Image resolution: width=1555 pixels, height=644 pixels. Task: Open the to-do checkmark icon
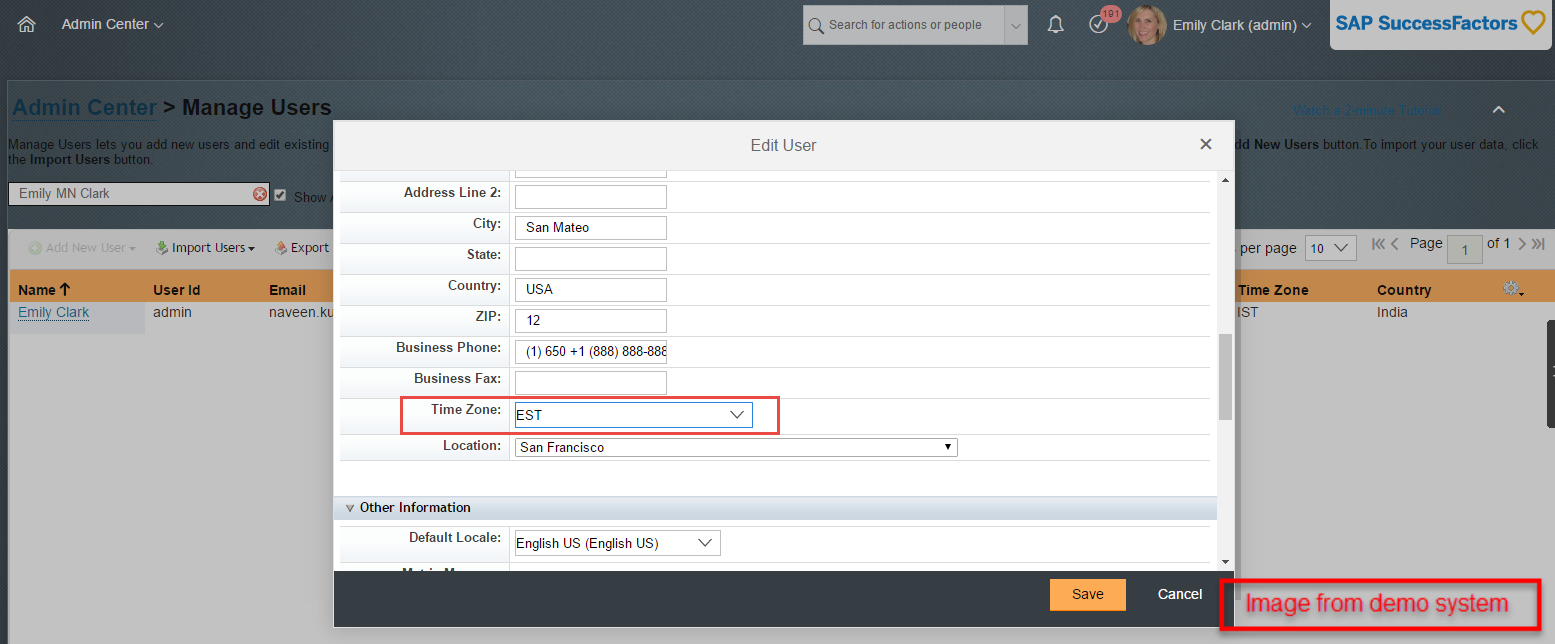[1099, 25]
